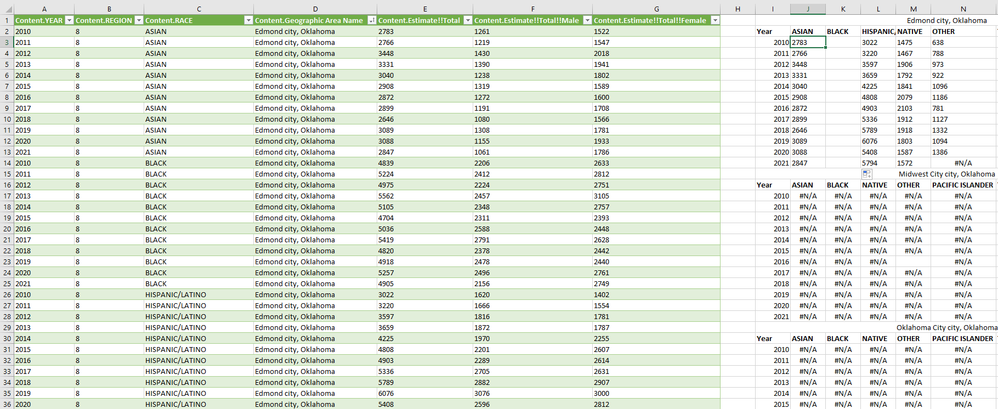This screenshot has height=409, width=998.
Task: Select column K header
Action: click(x=843, y=9)
